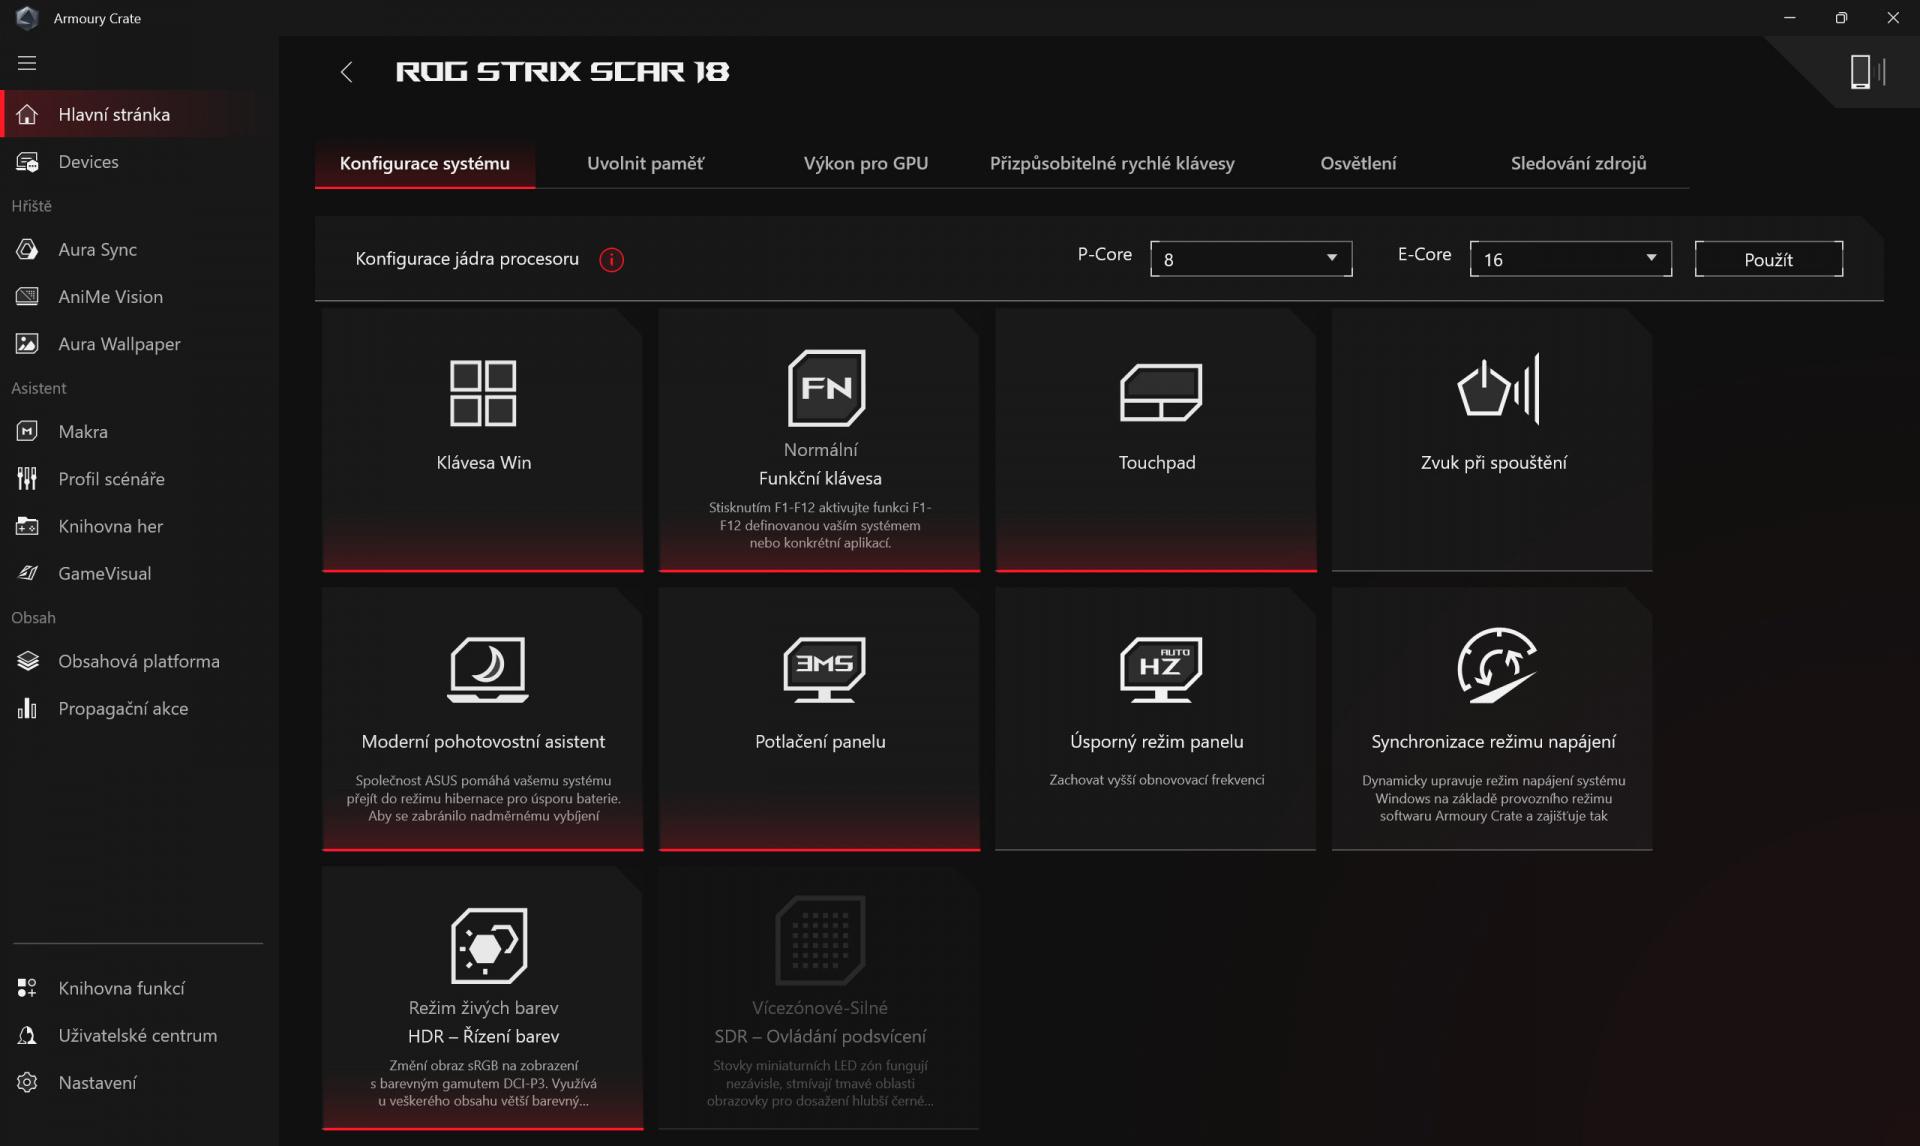Viewport: 1920px width, 1146px height.
Task: Click the back arrow beside ROG STRIX SCAR 18
Action: pyautogui.click(x=346, y=72)
